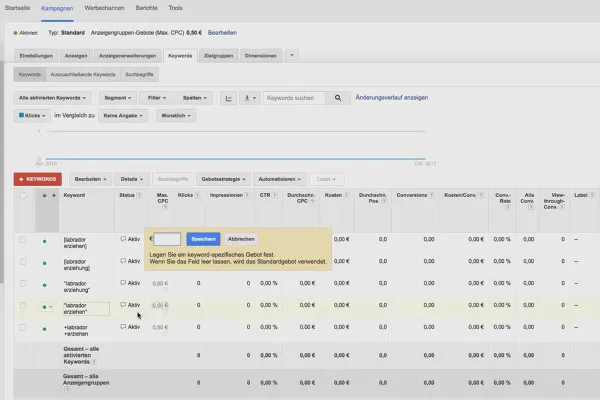600x400 pixels.
Task: Open help icon next to Status header
Action: click(x=139, y=195)
